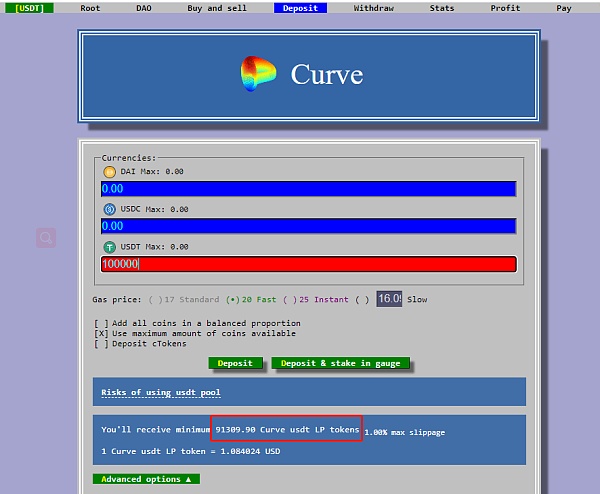Screen dimensions: 600x494
Task: Edit the custom gas price value box
Action: [389, 299]
